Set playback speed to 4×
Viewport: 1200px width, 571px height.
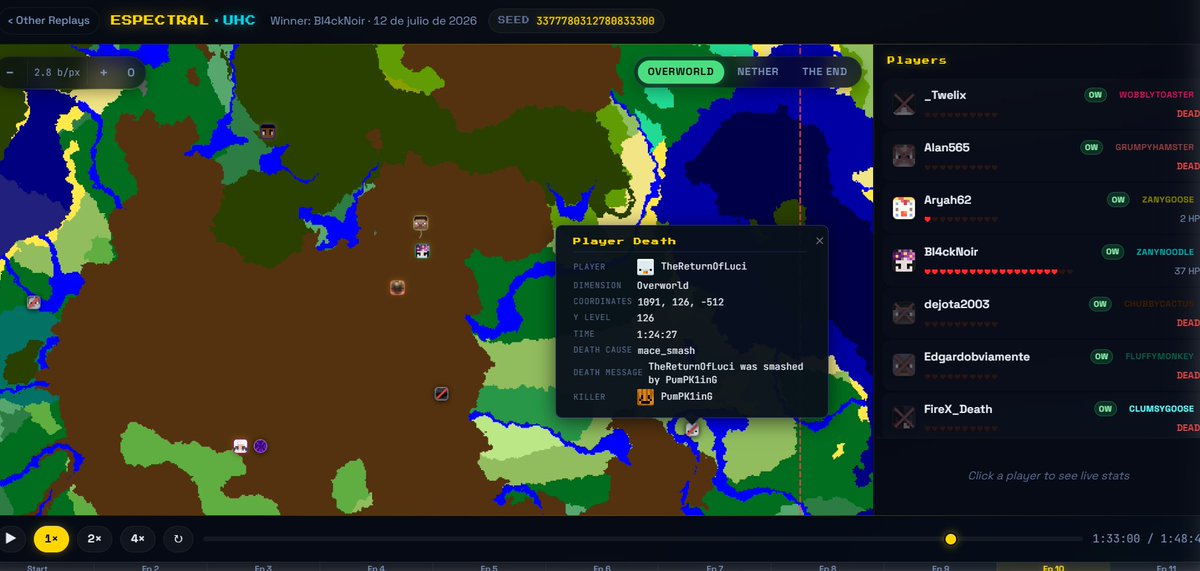pyautogui.click(x=138, y=538)
